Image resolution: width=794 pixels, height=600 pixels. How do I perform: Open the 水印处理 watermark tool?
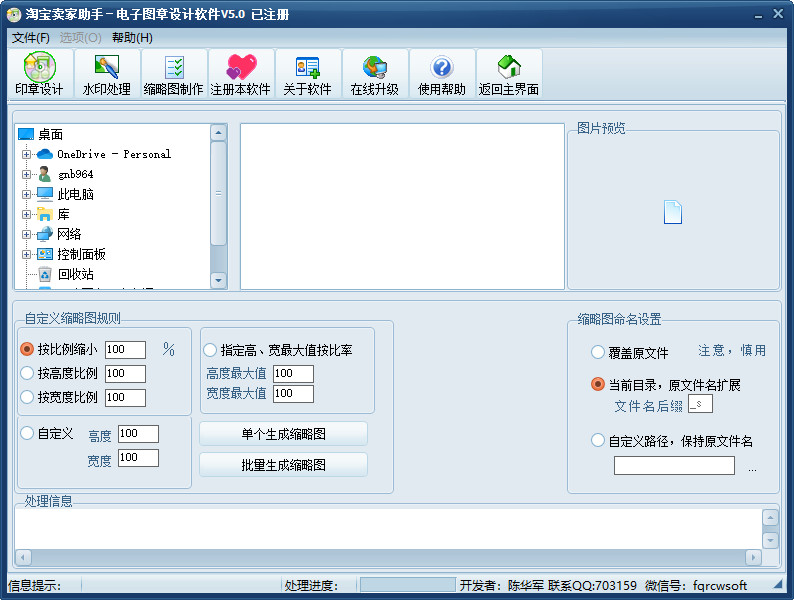[107, 73]
